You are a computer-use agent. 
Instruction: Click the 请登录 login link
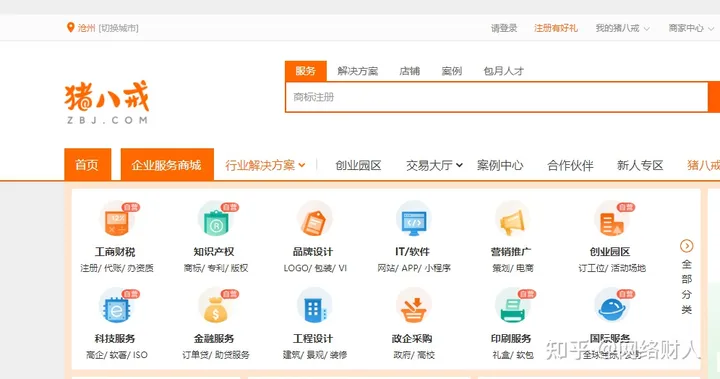504,28
